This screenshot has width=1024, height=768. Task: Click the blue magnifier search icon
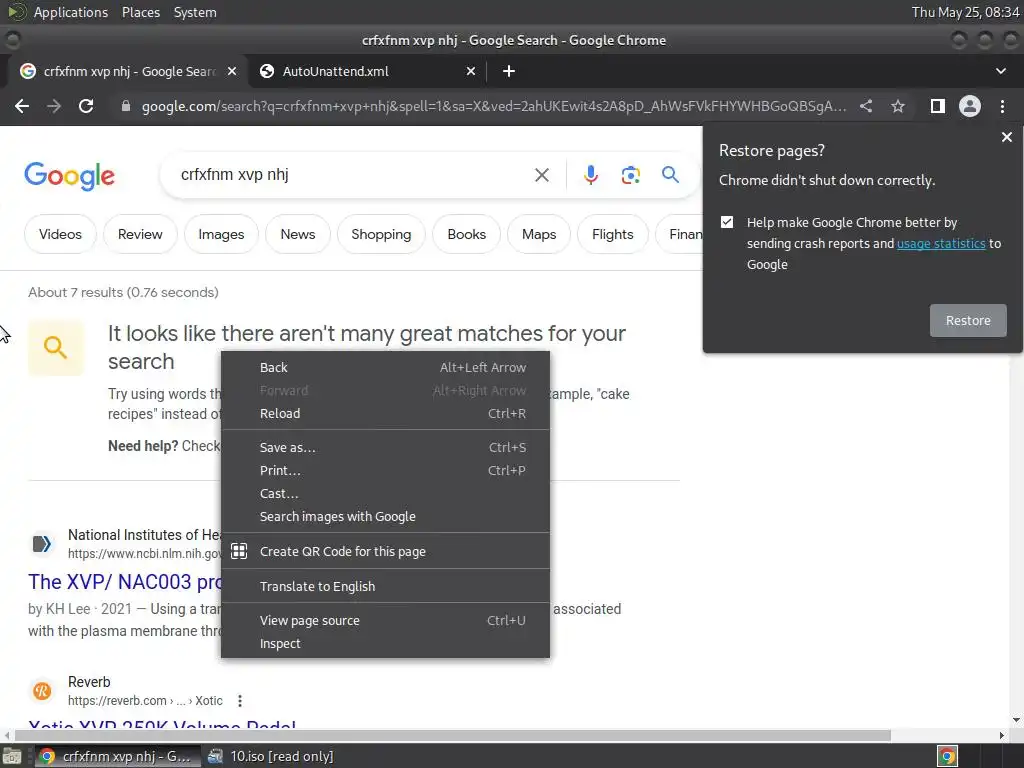tap(670, 174)
